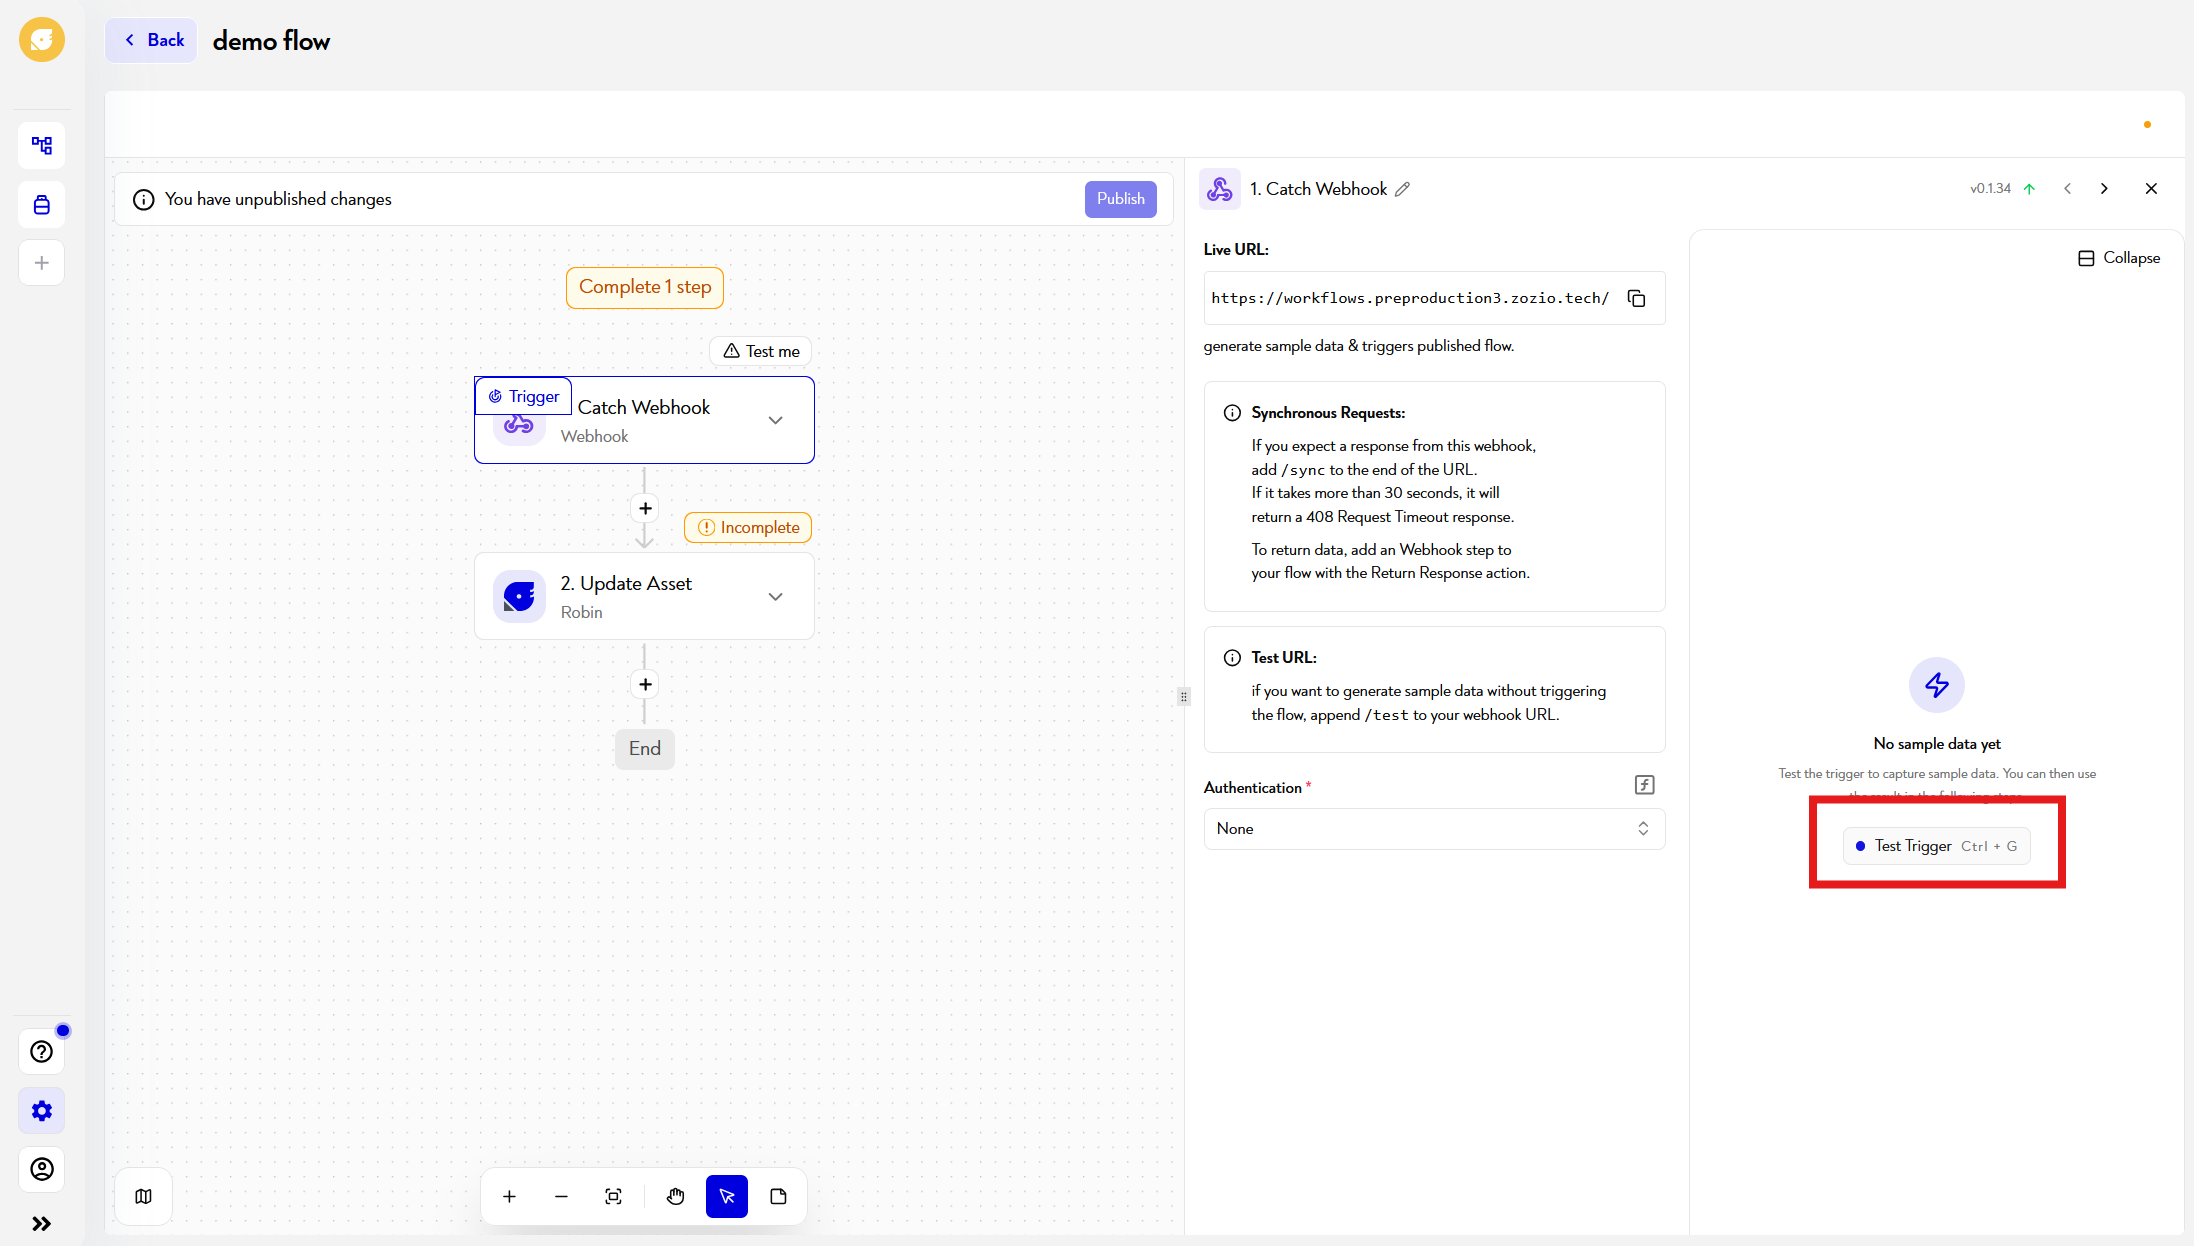Expand the Catch Webhook step chevron

(x=776, y=421)
